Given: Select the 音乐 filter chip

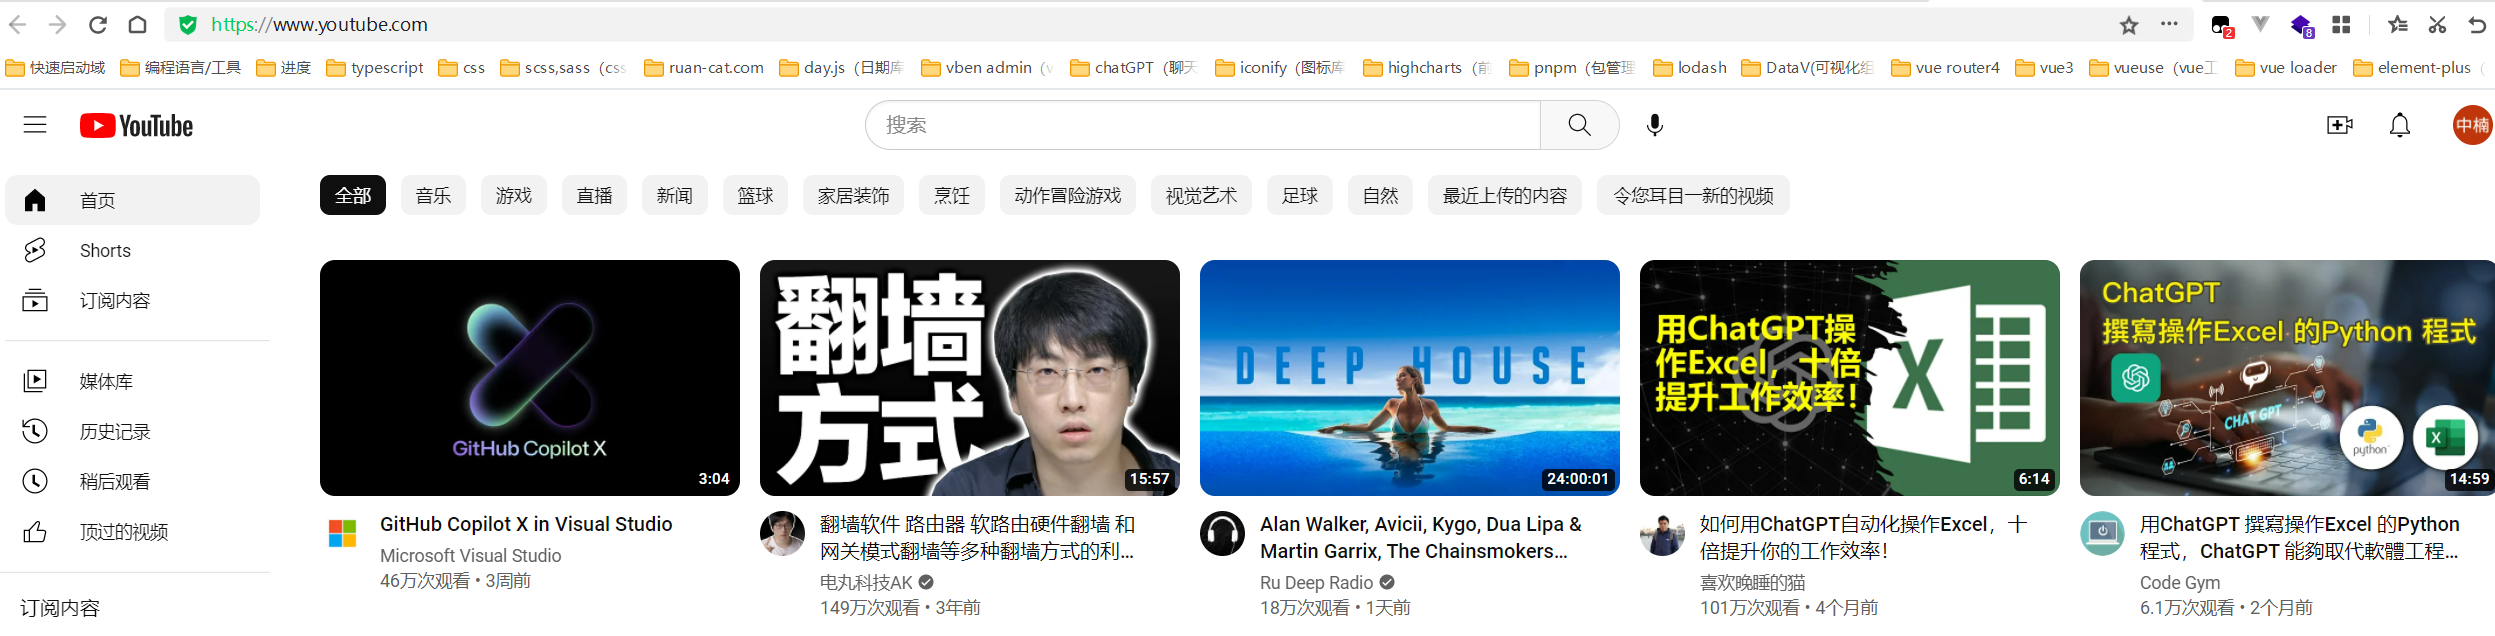Looking at the screenshot, I should point(433,195).
